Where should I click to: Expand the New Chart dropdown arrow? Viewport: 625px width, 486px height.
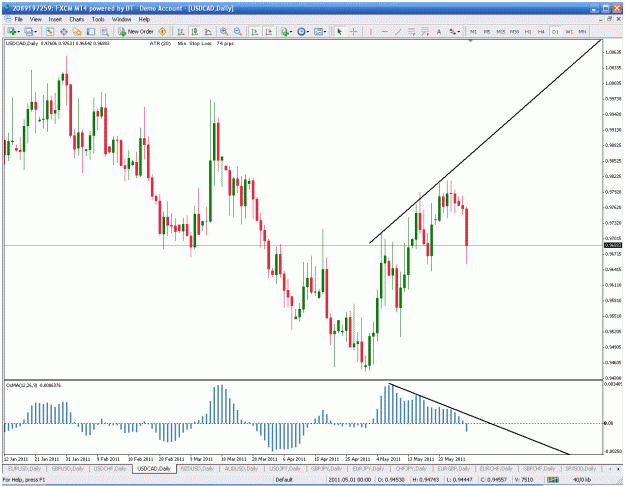pyautogui.click(x=18, y=32)
